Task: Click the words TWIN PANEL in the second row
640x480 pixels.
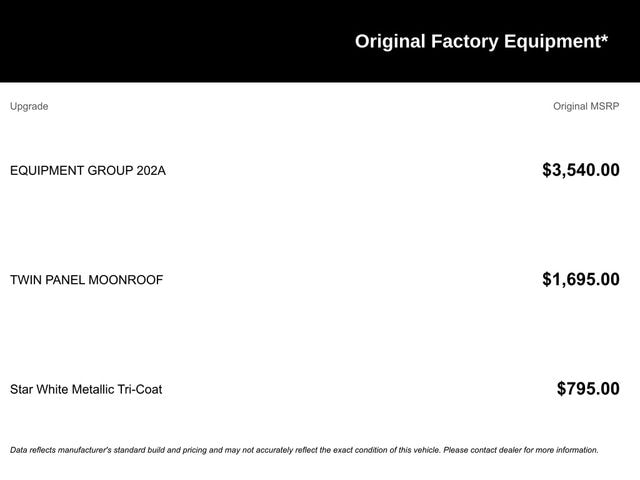Action: (47, 280)
